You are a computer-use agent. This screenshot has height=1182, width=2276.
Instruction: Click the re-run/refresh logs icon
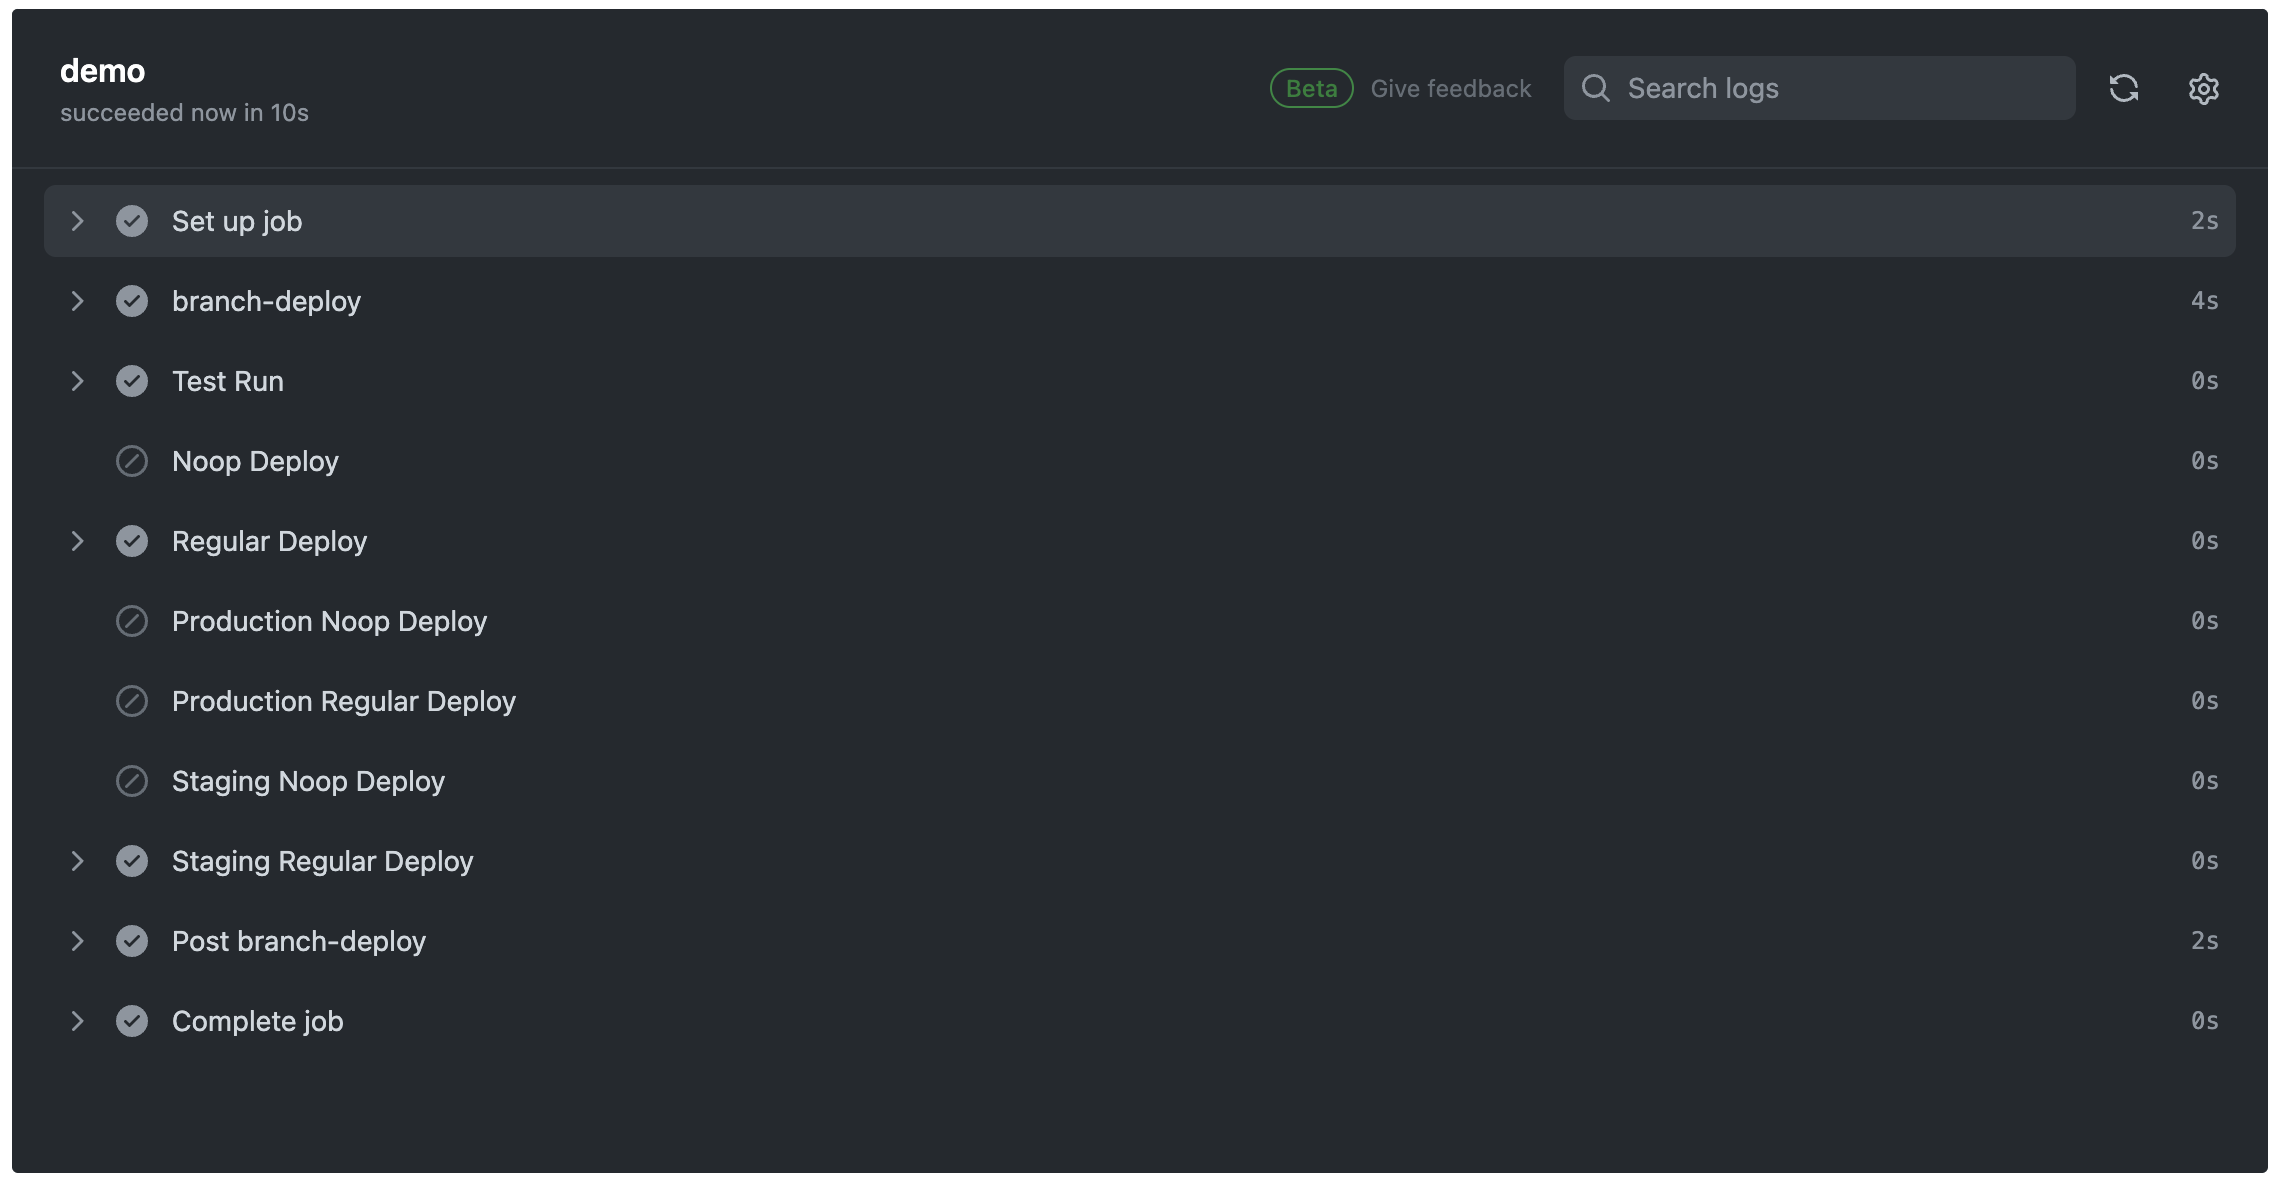(x=2124, y=89)
